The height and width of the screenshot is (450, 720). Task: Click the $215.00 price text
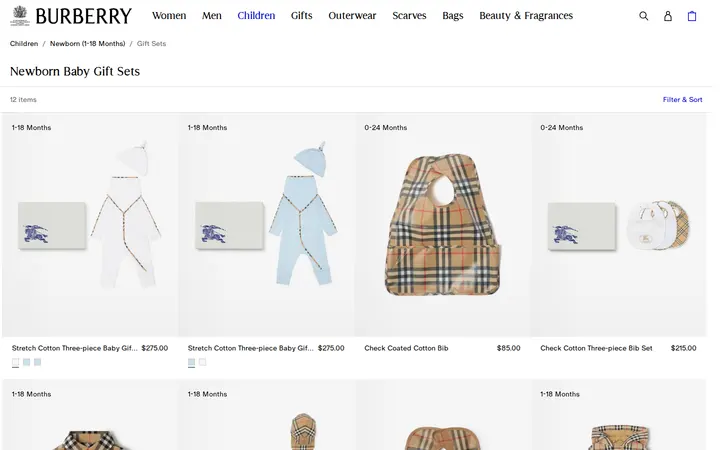click(683, 348)
